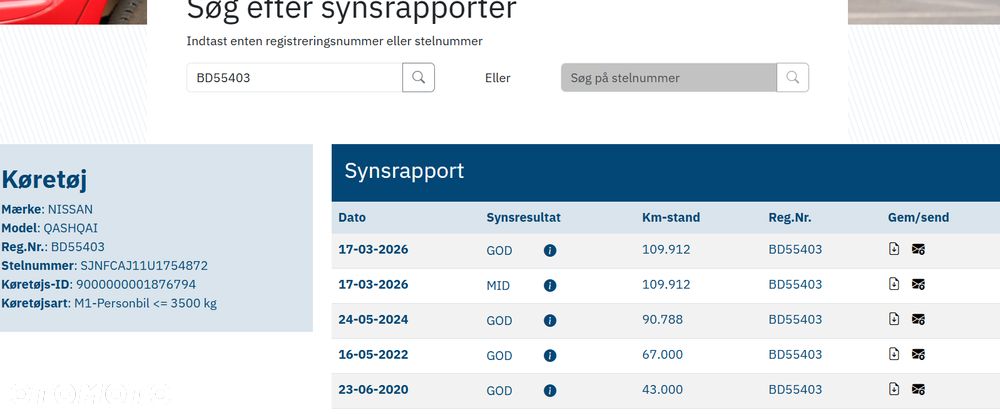Image resolution: width=1000 pixels, height=414 pixels.
Task: Show info for first 17-03-2026 GOD result
Action: click(550, 250)
